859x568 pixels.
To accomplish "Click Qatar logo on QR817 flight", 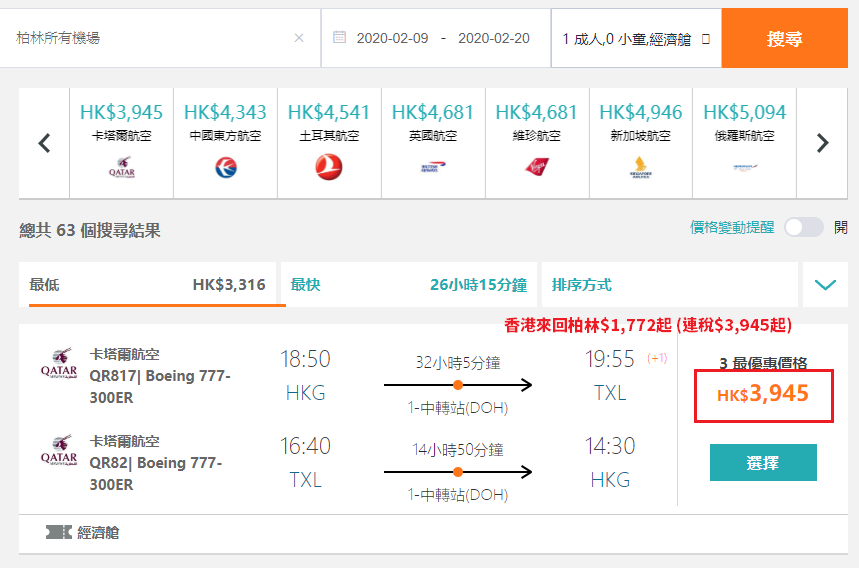I will click(59, 363).
